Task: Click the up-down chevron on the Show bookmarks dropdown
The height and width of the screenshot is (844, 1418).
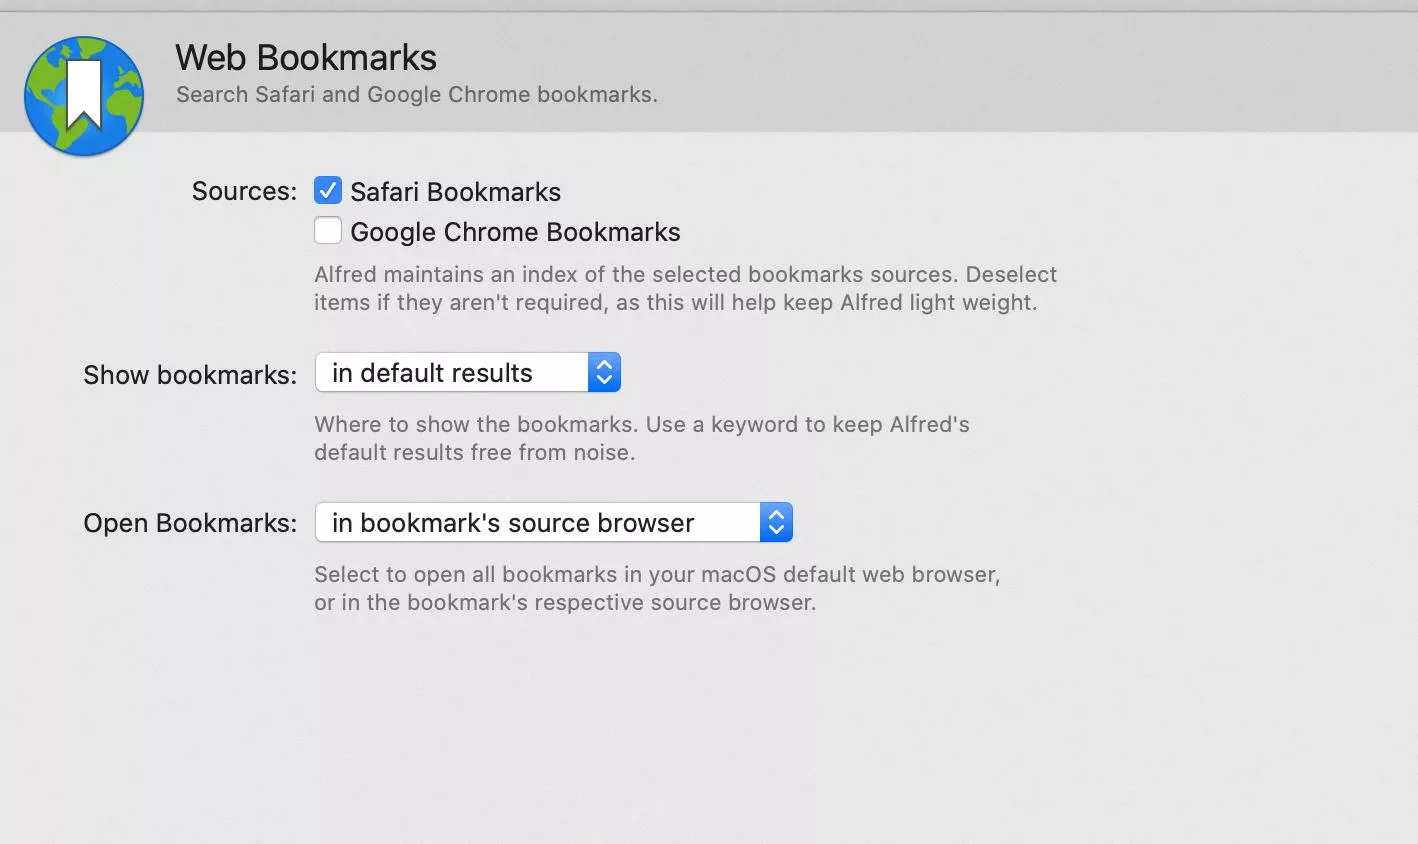Action: click(604, 371)
